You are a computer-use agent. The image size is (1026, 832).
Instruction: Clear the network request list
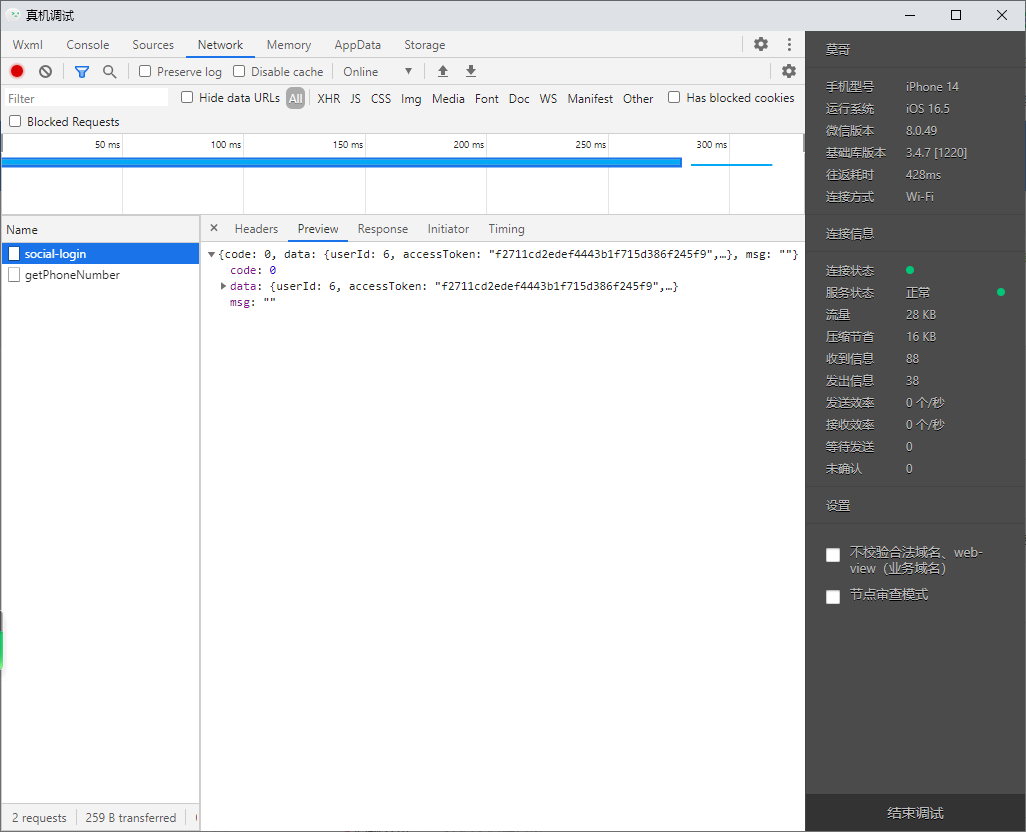(45, 71)
